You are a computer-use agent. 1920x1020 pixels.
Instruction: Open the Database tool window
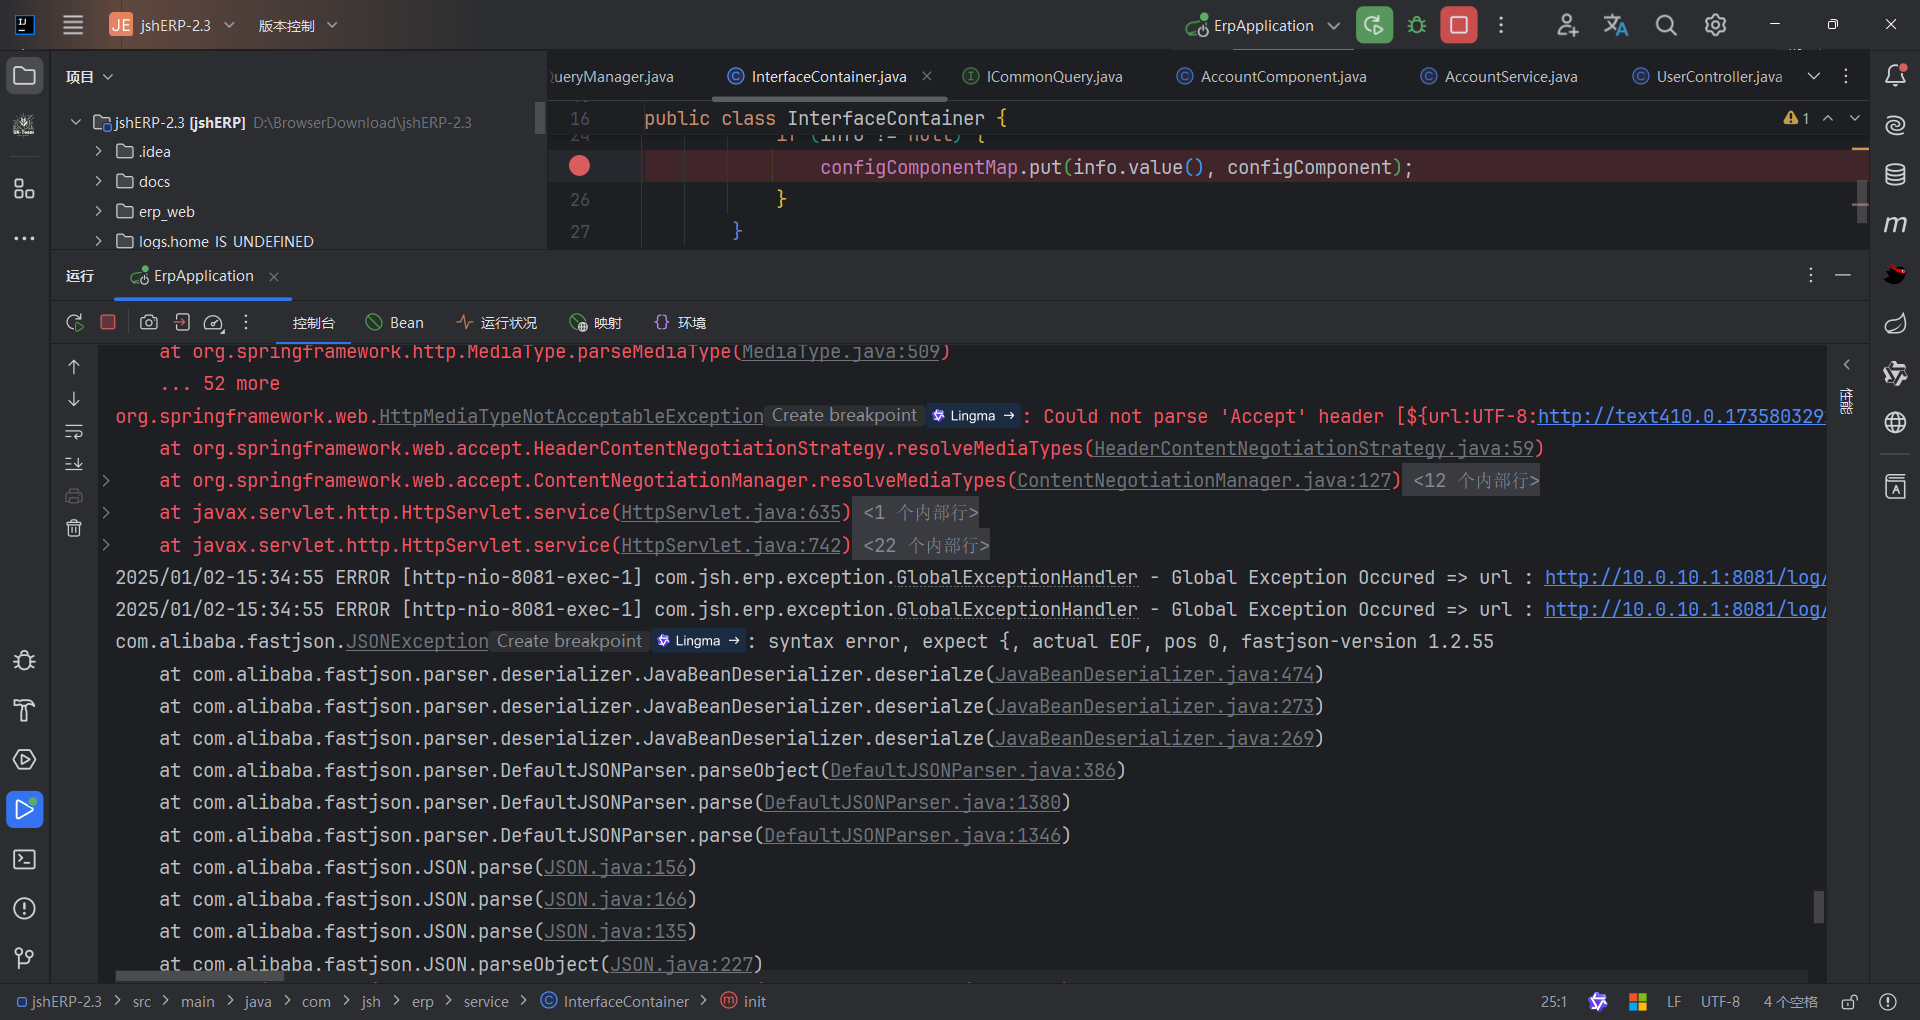[1895, 175]
